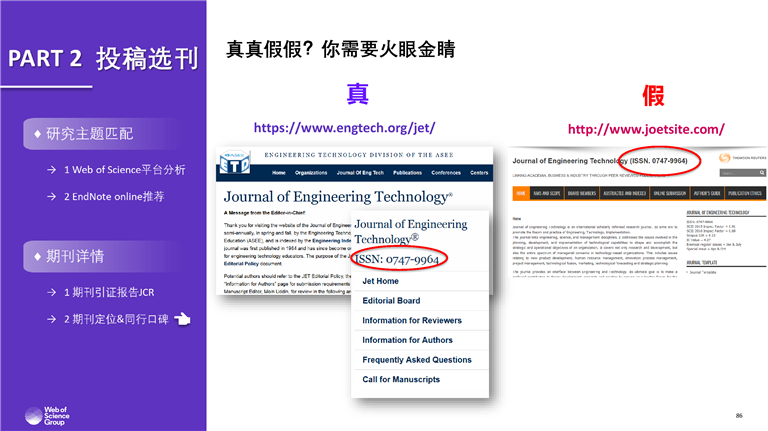
Task: Open Publications in the ETD navigation bar
Action: [x=408, y=173]
